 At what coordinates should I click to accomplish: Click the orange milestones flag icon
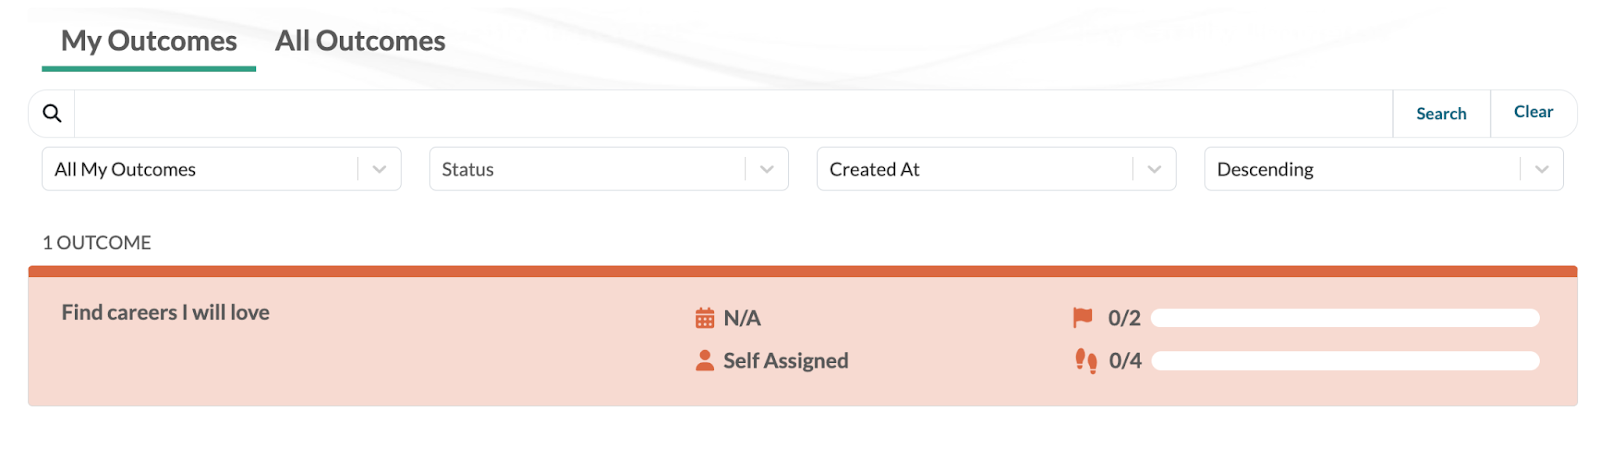coord(1082,317)
